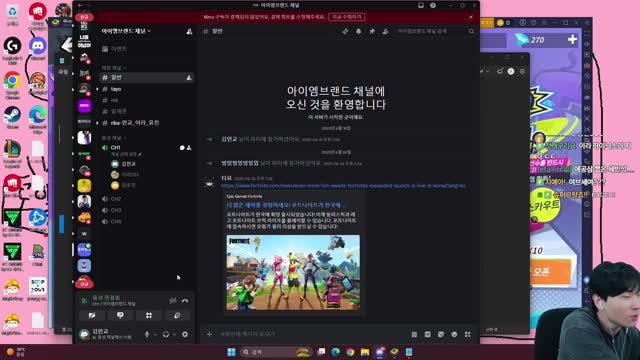Open the tayo text channel
The height and width of the screenshot is (360, 640).
point(147,89)
